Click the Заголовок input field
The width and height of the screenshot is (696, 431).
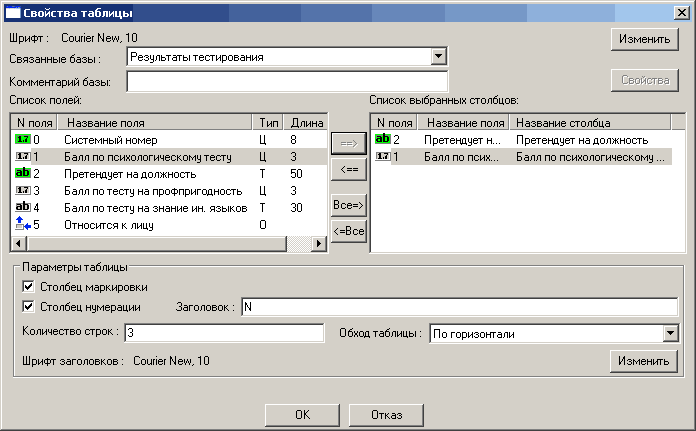(x=459, y=307)
